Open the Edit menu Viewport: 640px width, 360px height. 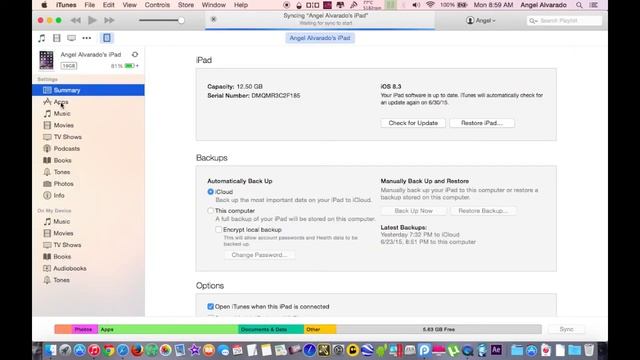(x=108, y=5)
